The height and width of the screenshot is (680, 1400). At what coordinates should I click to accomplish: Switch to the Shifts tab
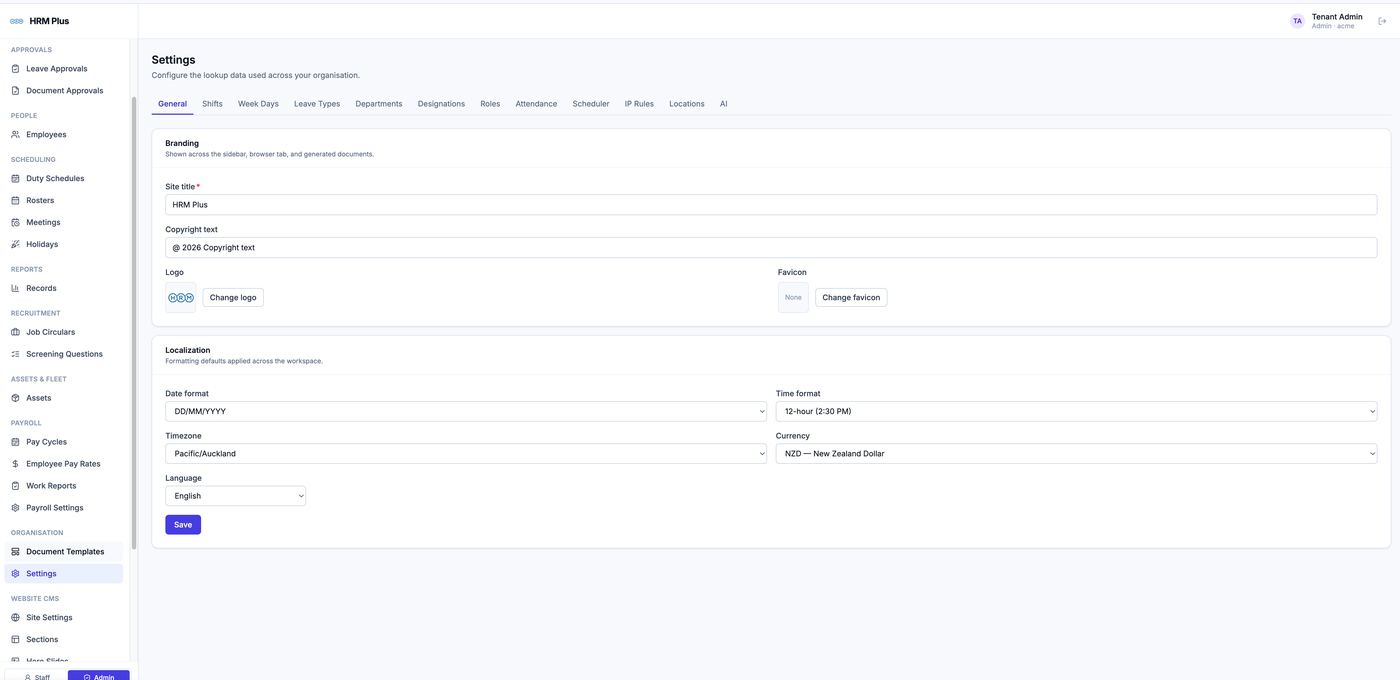(212, 104)
